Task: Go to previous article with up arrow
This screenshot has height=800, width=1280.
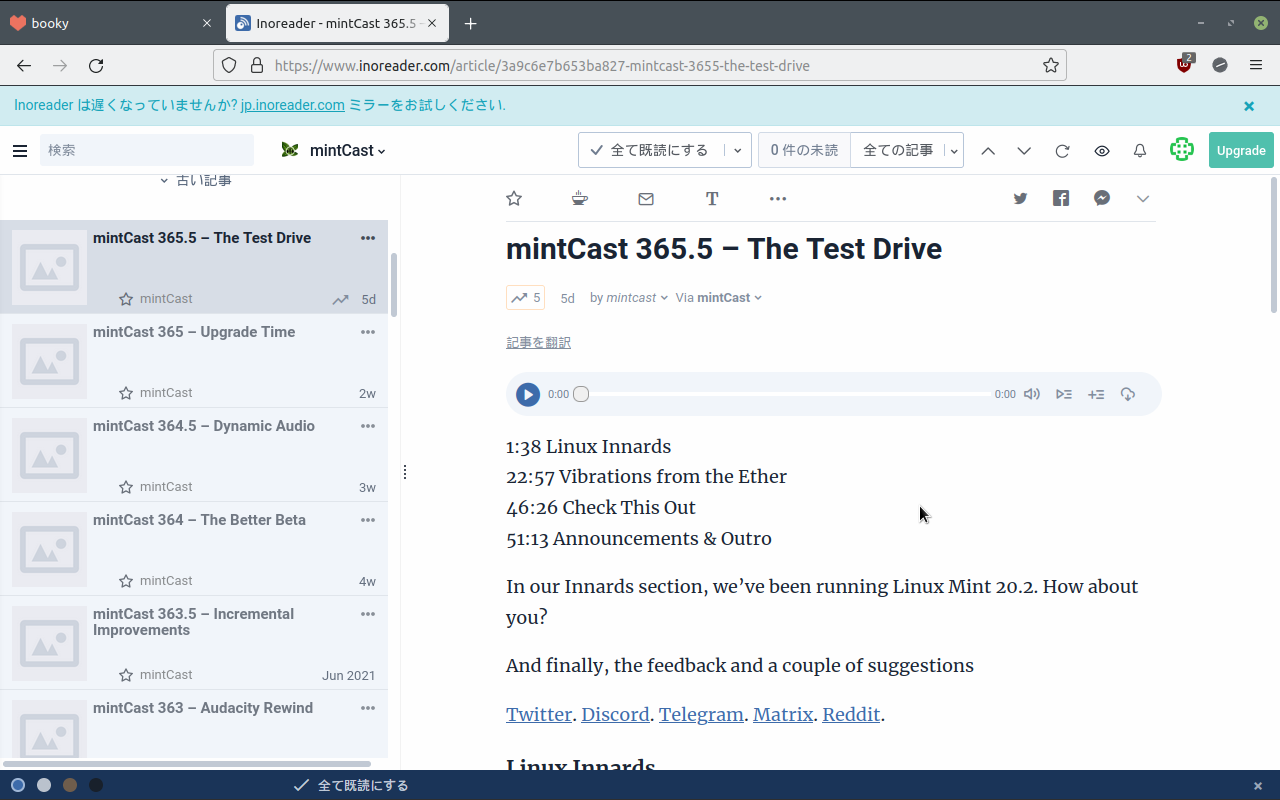Action: coord(988,151)
